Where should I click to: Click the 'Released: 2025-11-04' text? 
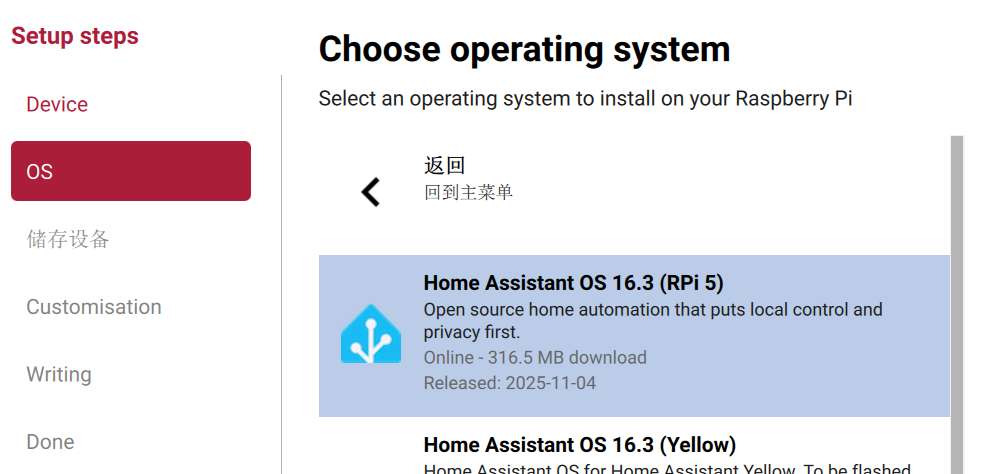tap(509, 383)
